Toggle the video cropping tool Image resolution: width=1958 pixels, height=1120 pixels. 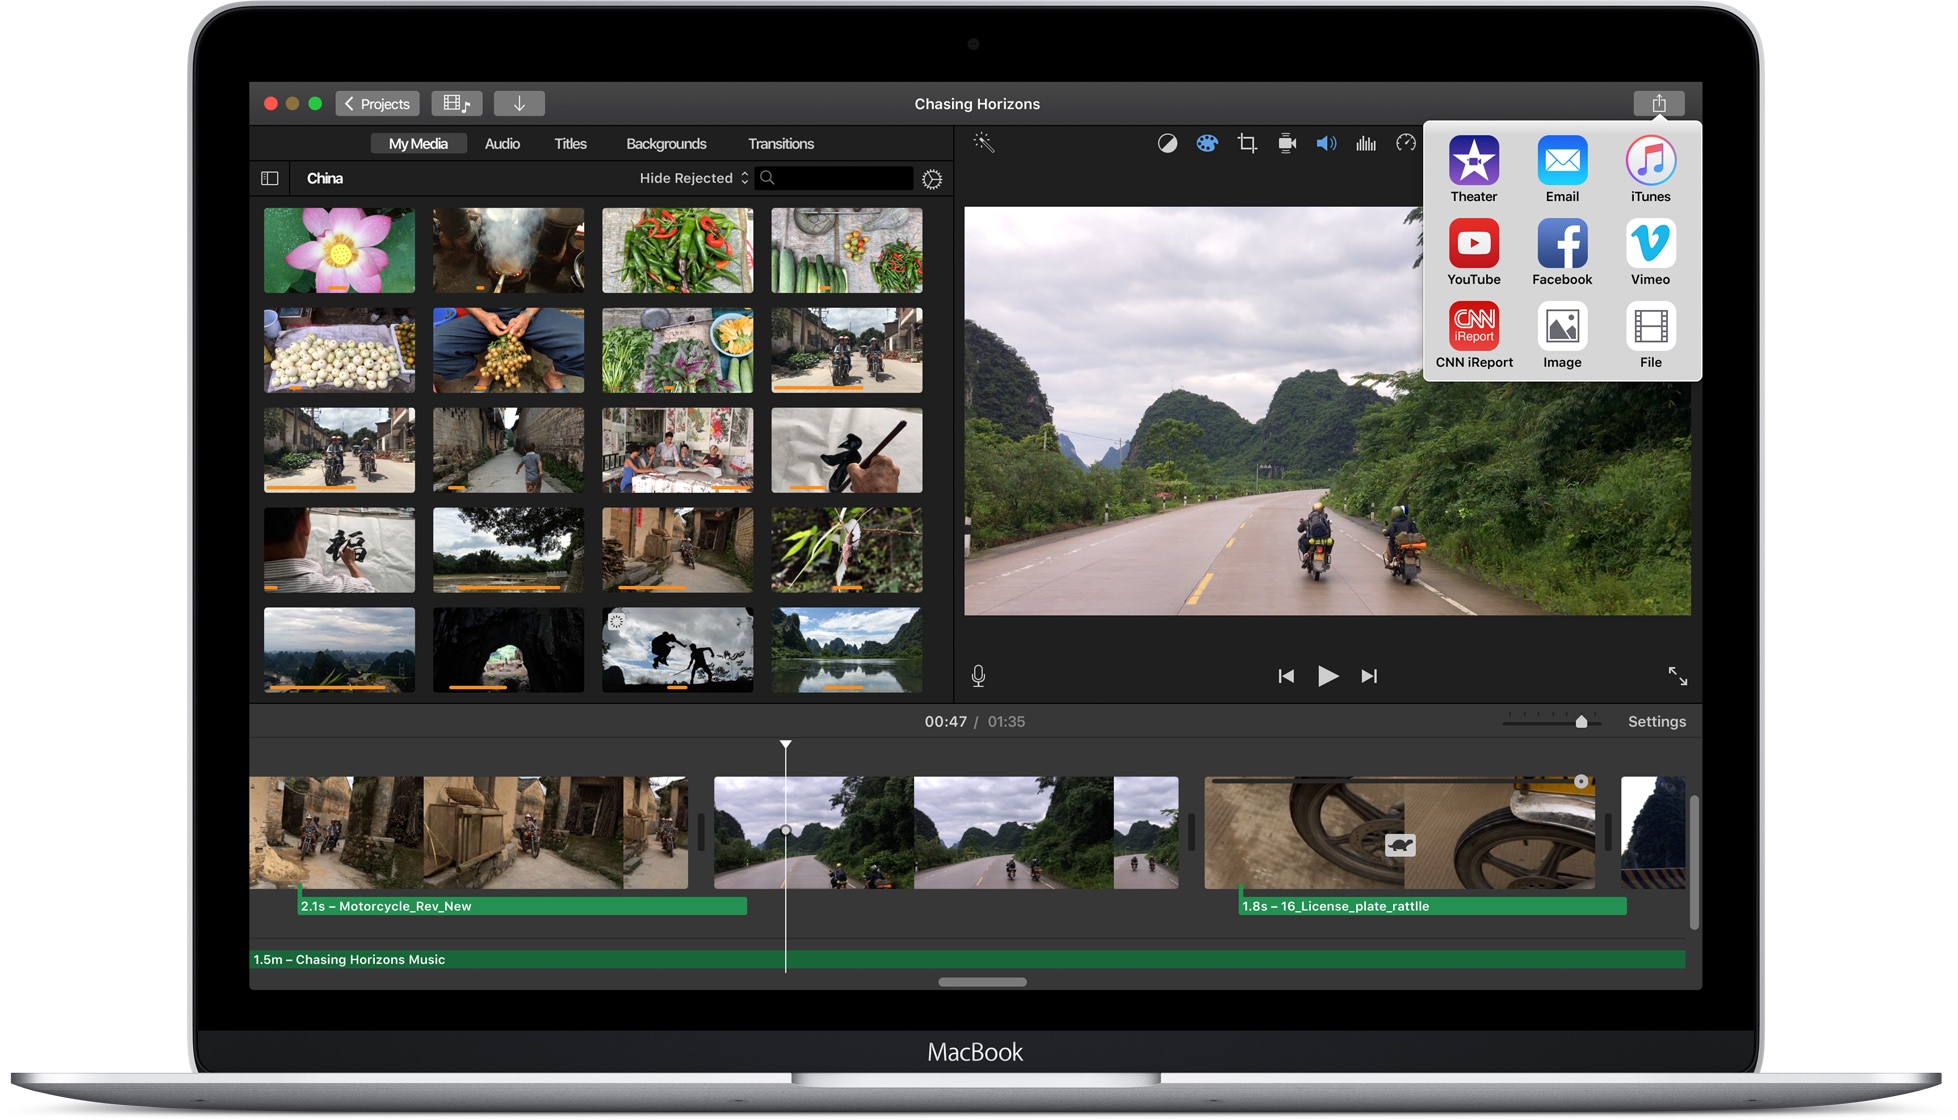tap(1248, 144)
